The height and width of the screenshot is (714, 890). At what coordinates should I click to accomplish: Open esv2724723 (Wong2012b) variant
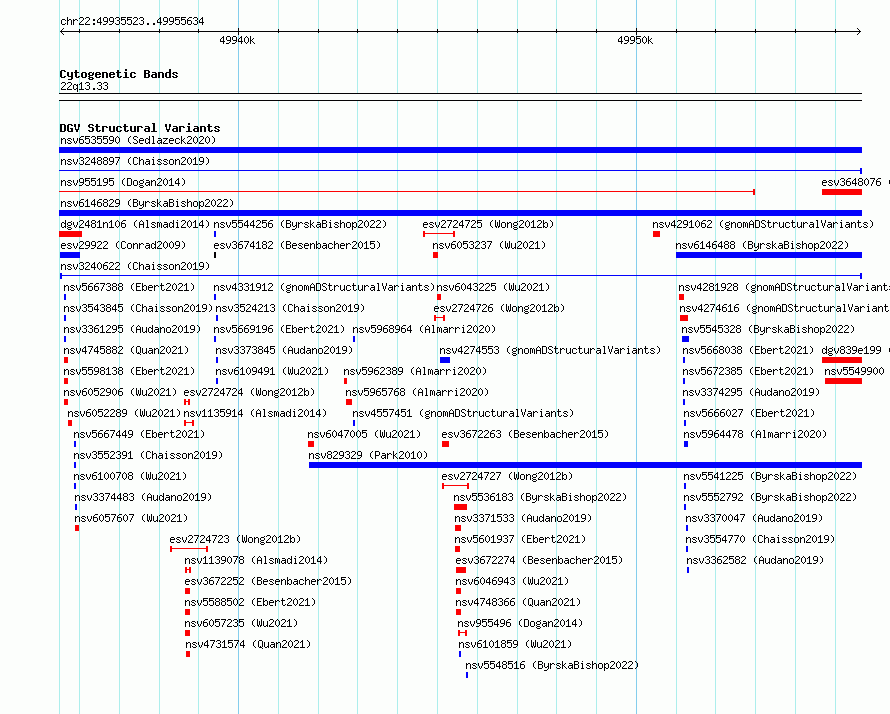235,539
